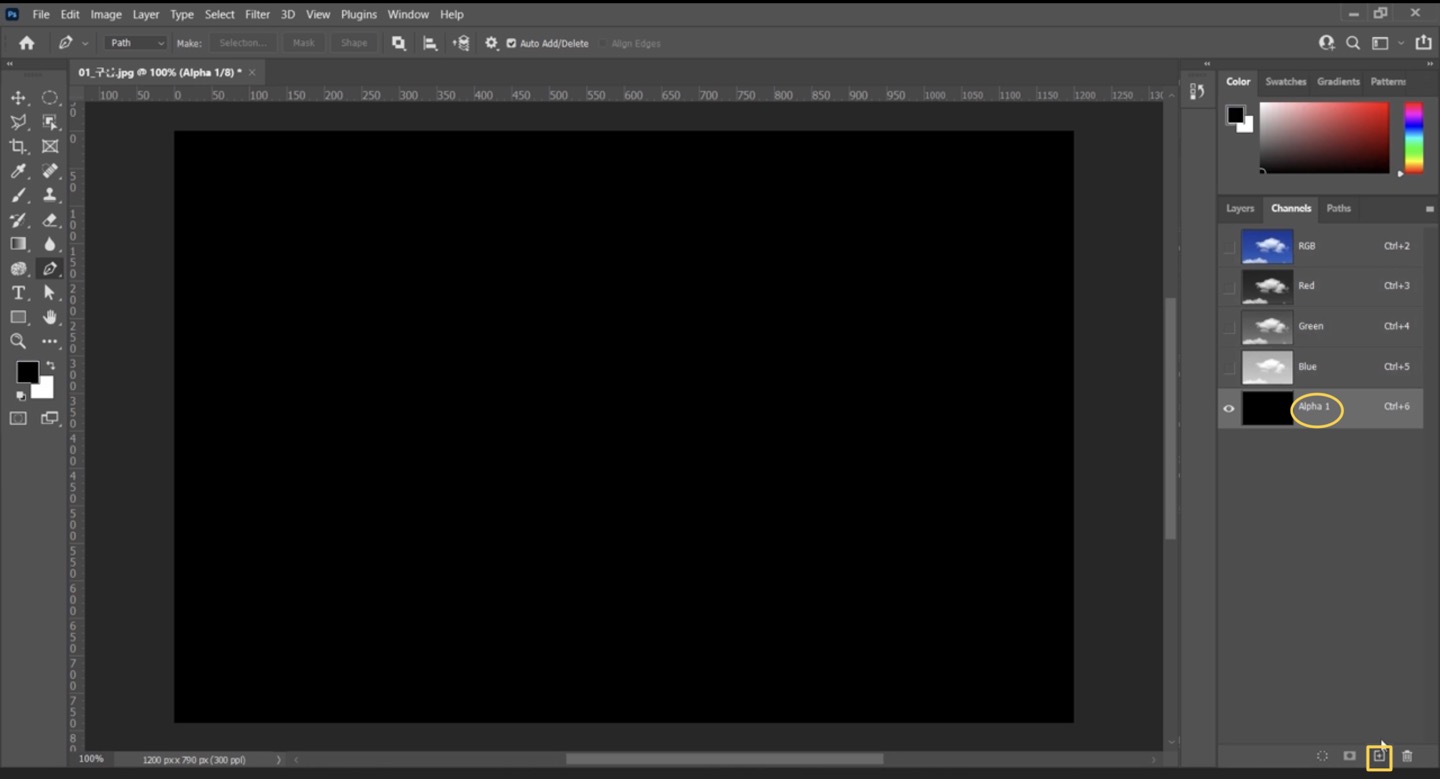The image size is (1440, 779).
Task: Select the Rectangle shape tool
Action: point(18,317)
